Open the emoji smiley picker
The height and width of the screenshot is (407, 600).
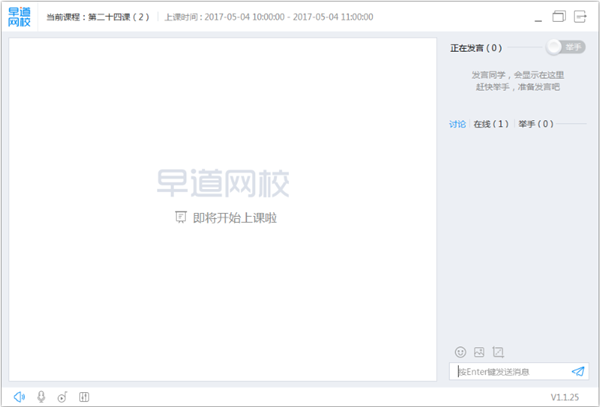pos(460,352)
